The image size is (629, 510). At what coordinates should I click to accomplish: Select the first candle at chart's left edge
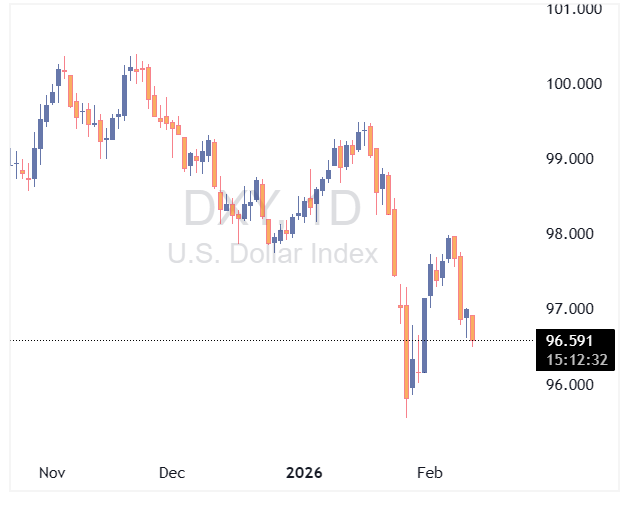click(11, 157)
